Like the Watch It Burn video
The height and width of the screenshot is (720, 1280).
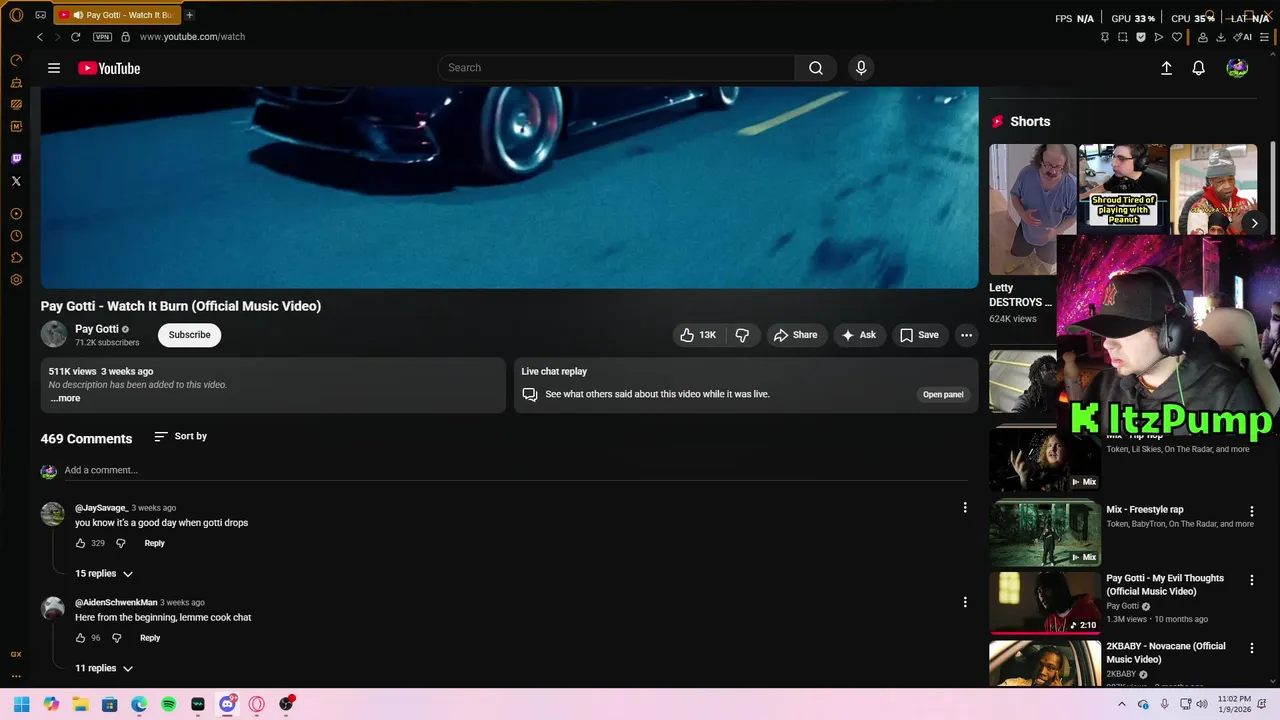coord(698,335)
